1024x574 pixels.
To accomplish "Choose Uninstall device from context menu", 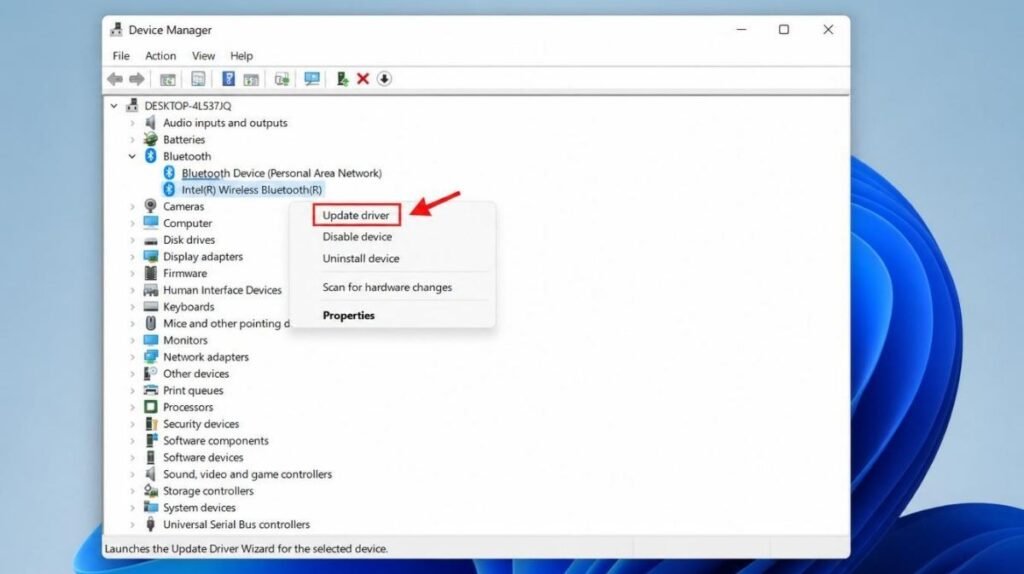I will pyautogui.click(x=360, y=258).
